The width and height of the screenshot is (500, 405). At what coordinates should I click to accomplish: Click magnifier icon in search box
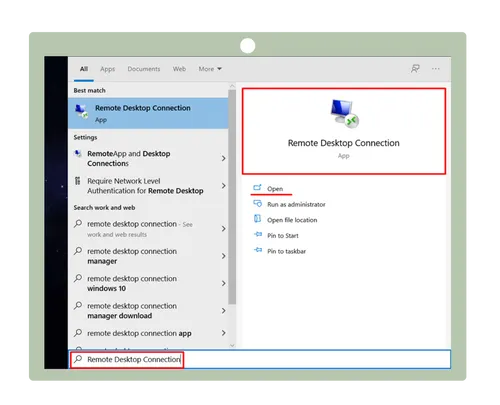tap(78, 359)
